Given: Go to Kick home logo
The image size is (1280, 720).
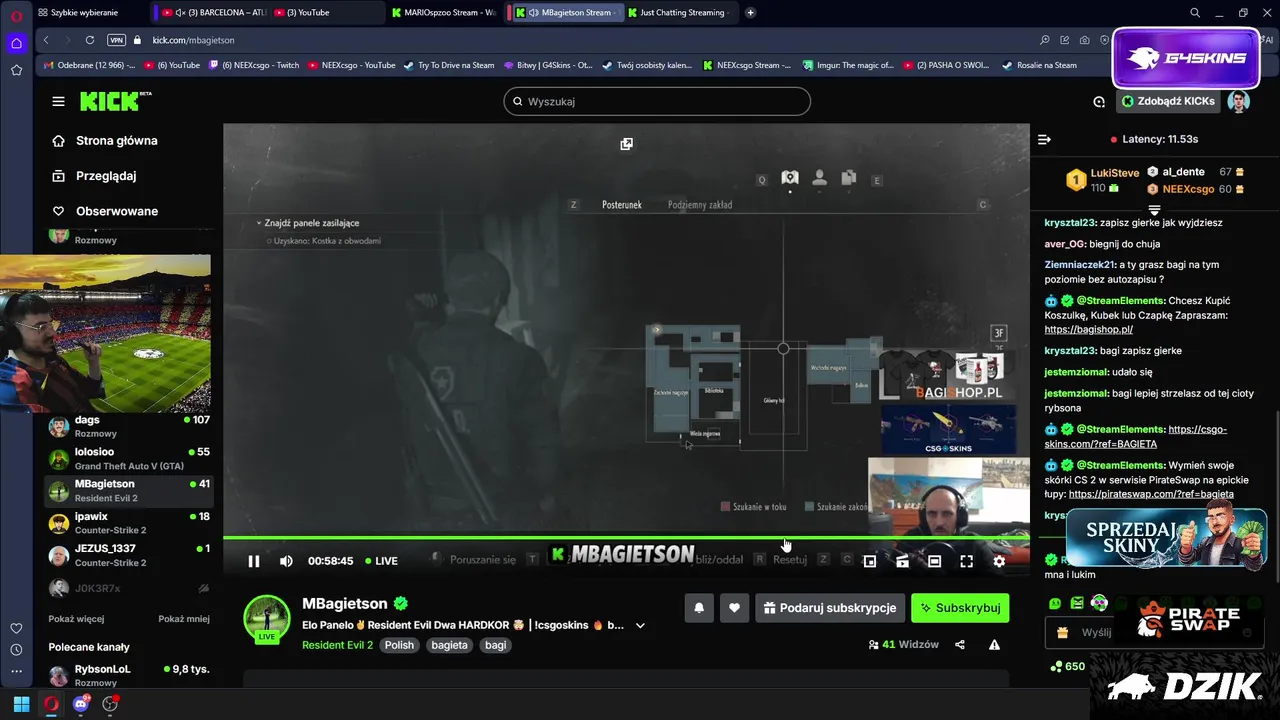Looking at the screenshot, I should 116,101.
